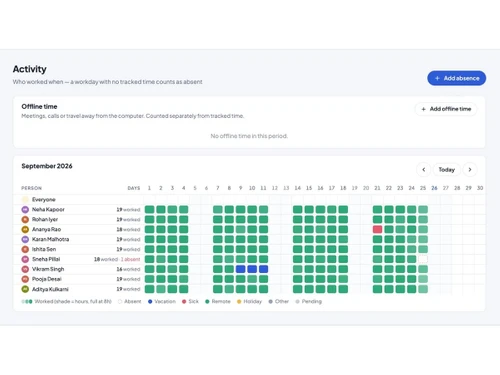
Task: Click the Sick legend entry
Action: pos(190,301)
